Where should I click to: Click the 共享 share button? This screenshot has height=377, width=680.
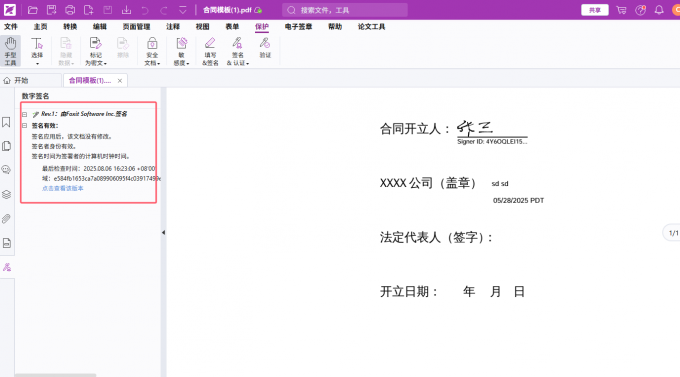pos(595,10)
